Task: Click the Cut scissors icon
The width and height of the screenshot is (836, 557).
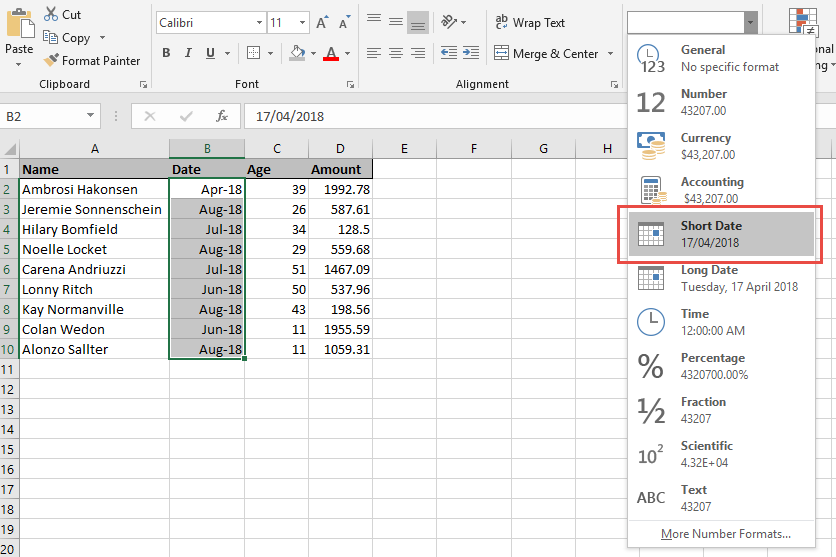Action: 51,15
